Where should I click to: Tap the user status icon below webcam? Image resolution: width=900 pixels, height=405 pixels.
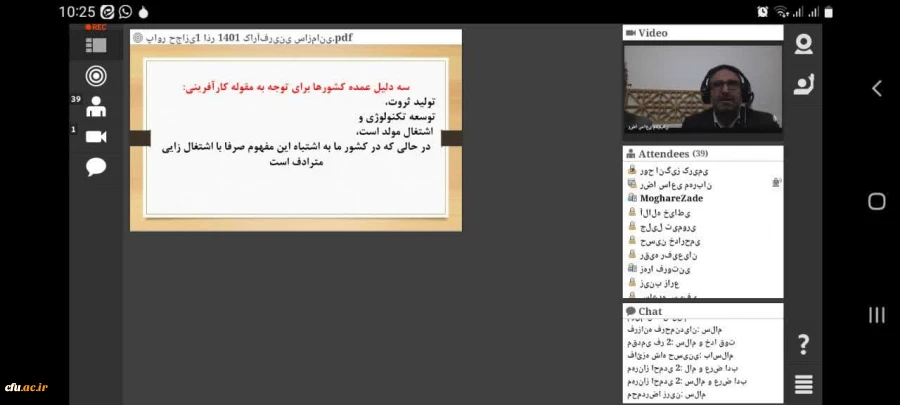(x=803, y=85)
